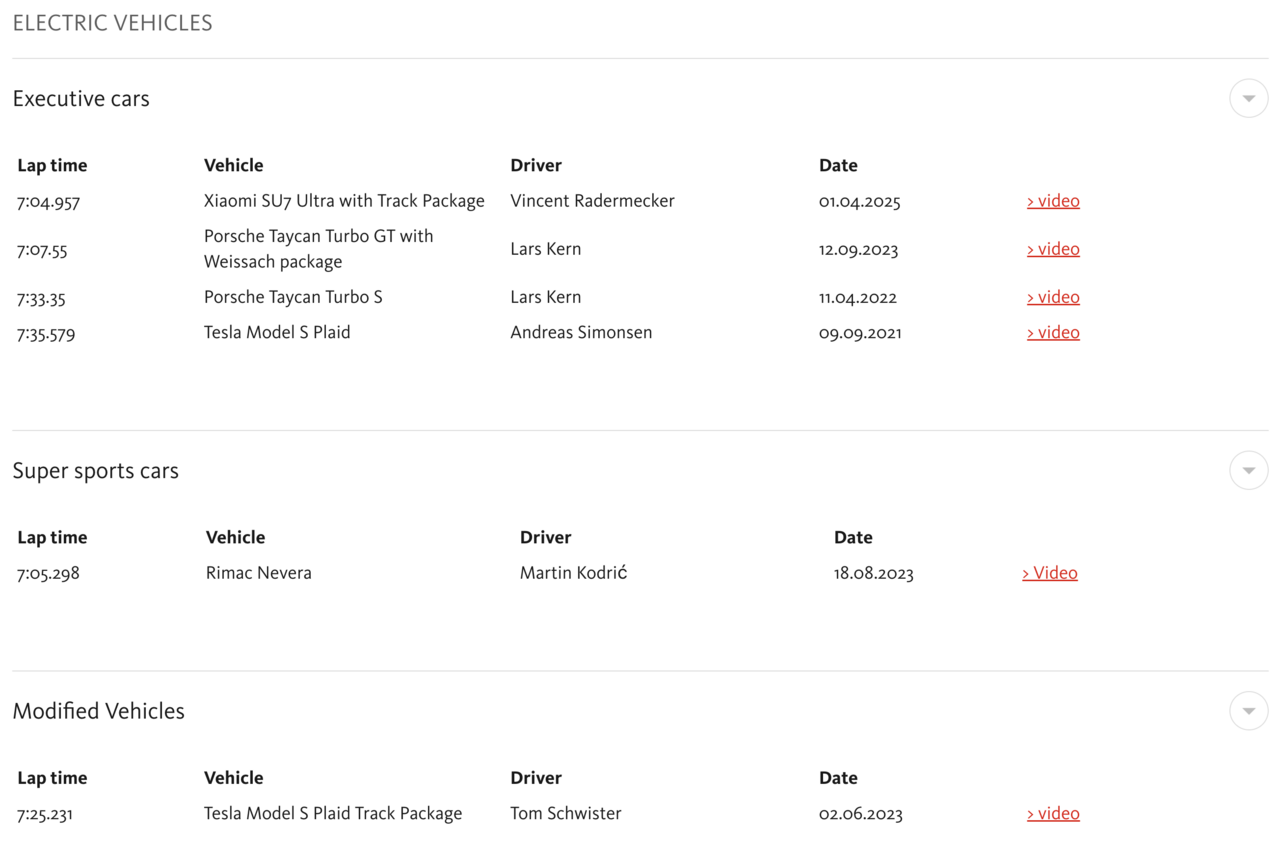1280x858 pixels.
Task: Open the Rimac Nevera Video link
Action: tap(1050, 573)
